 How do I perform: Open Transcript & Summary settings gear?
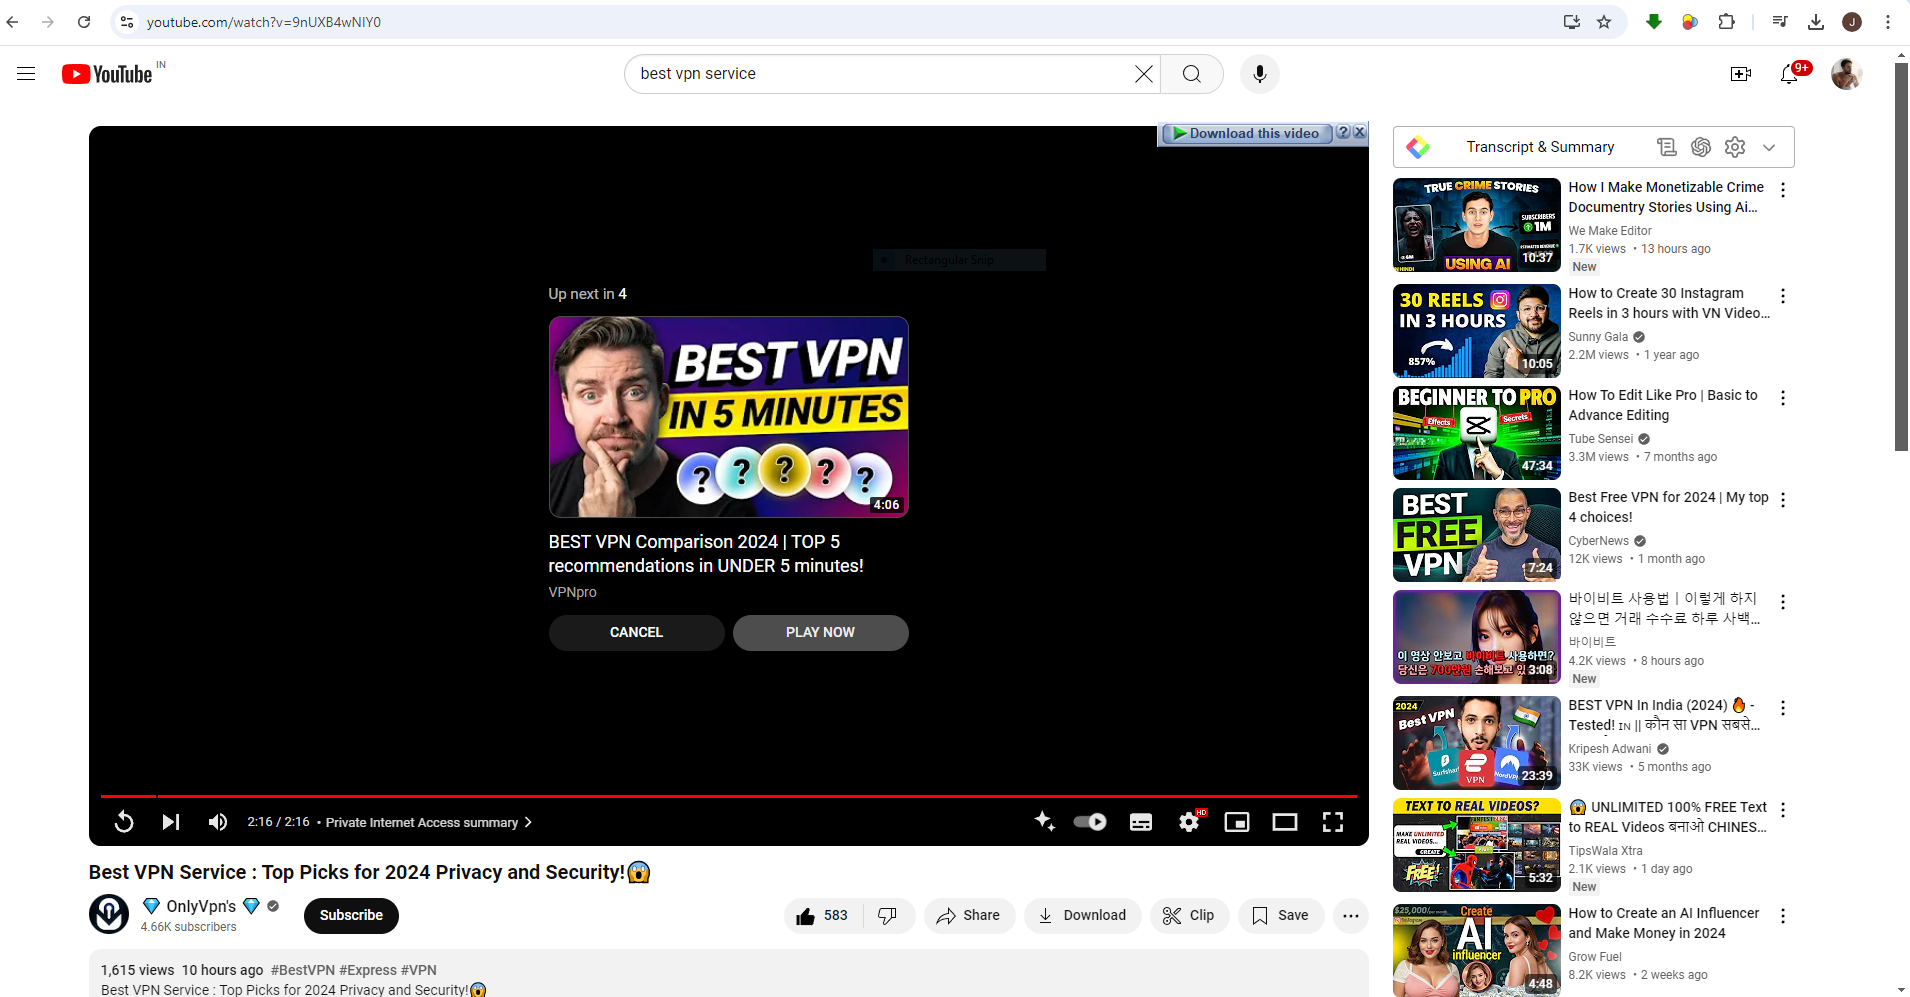coord(1735,147)
